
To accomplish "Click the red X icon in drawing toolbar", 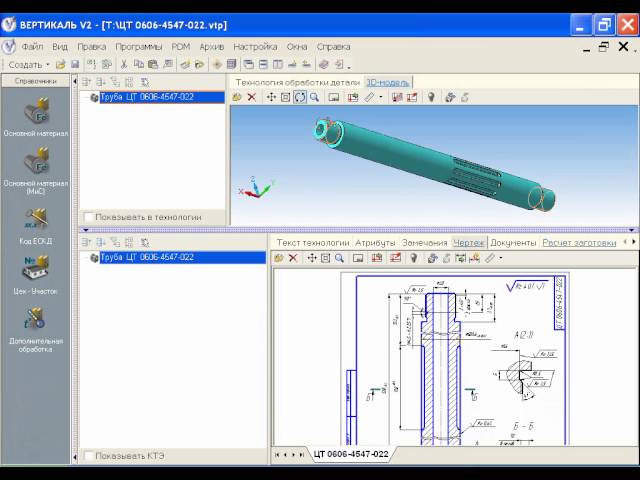I will 293,258.
